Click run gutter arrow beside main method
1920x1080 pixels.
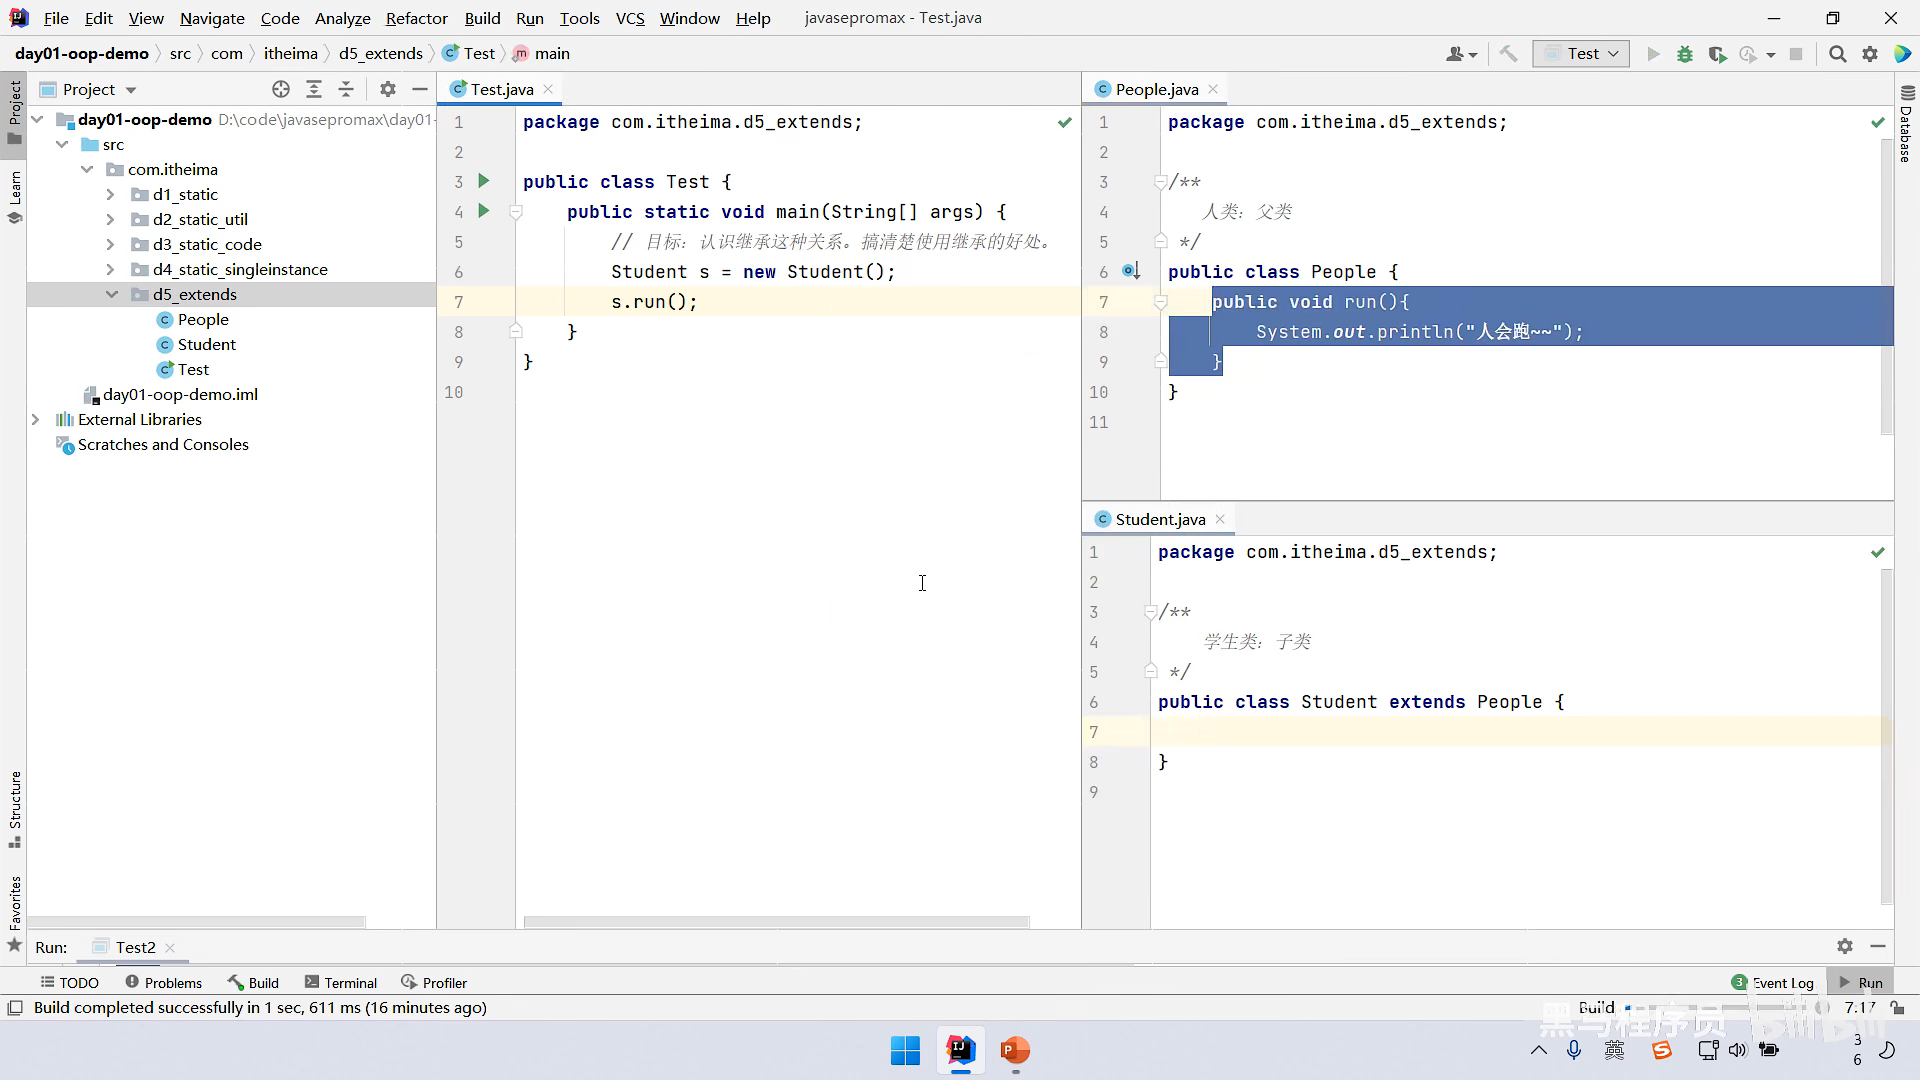484,211
